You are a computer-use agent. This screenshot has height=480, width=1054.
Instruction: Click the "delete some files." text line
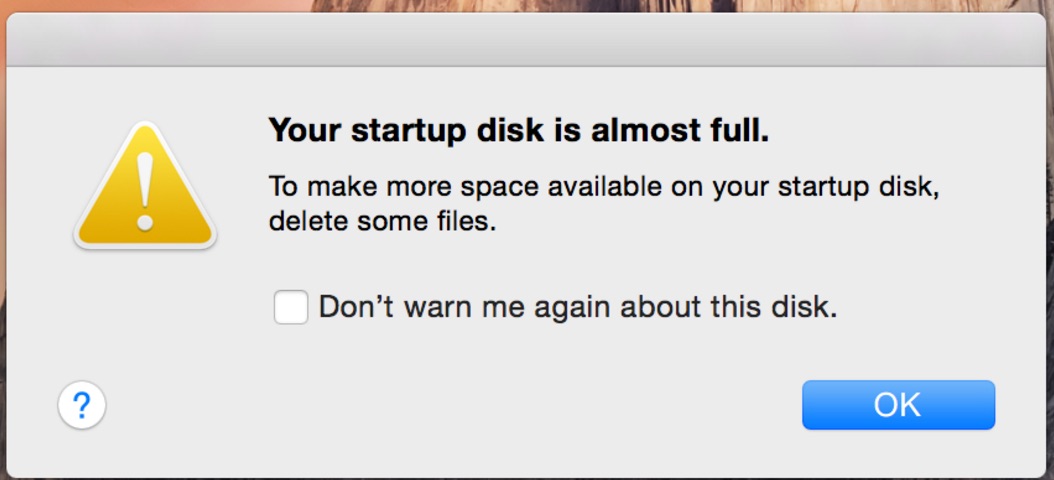tap(382, 221)
